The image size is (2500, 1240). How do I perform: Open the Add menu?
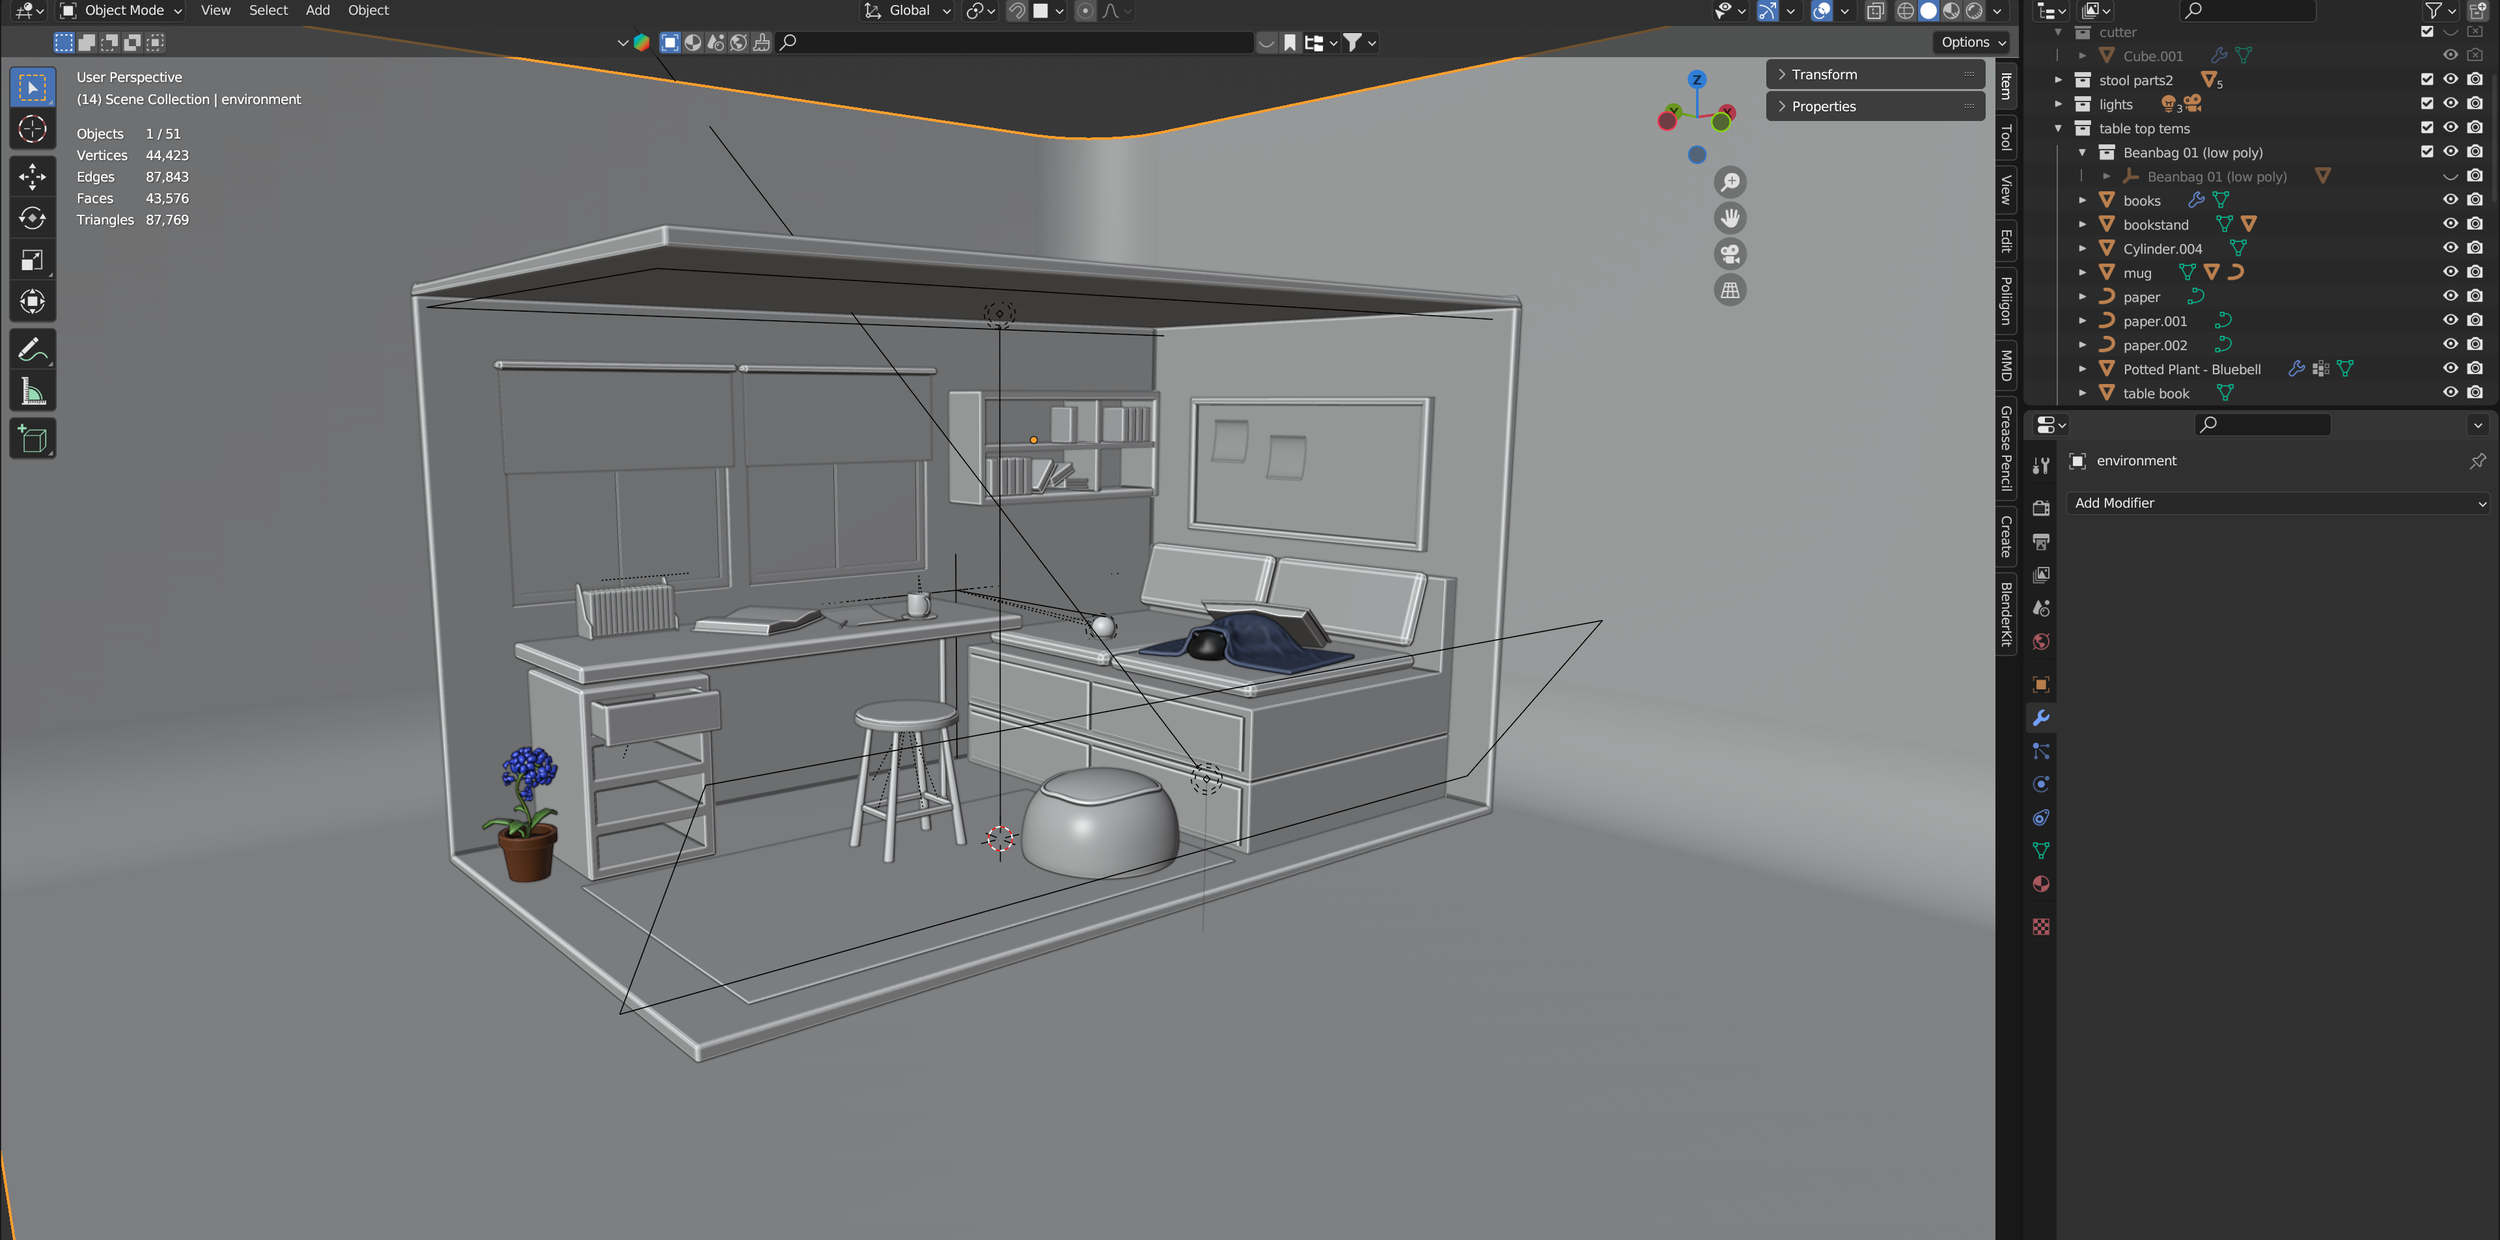pos(317,11)
